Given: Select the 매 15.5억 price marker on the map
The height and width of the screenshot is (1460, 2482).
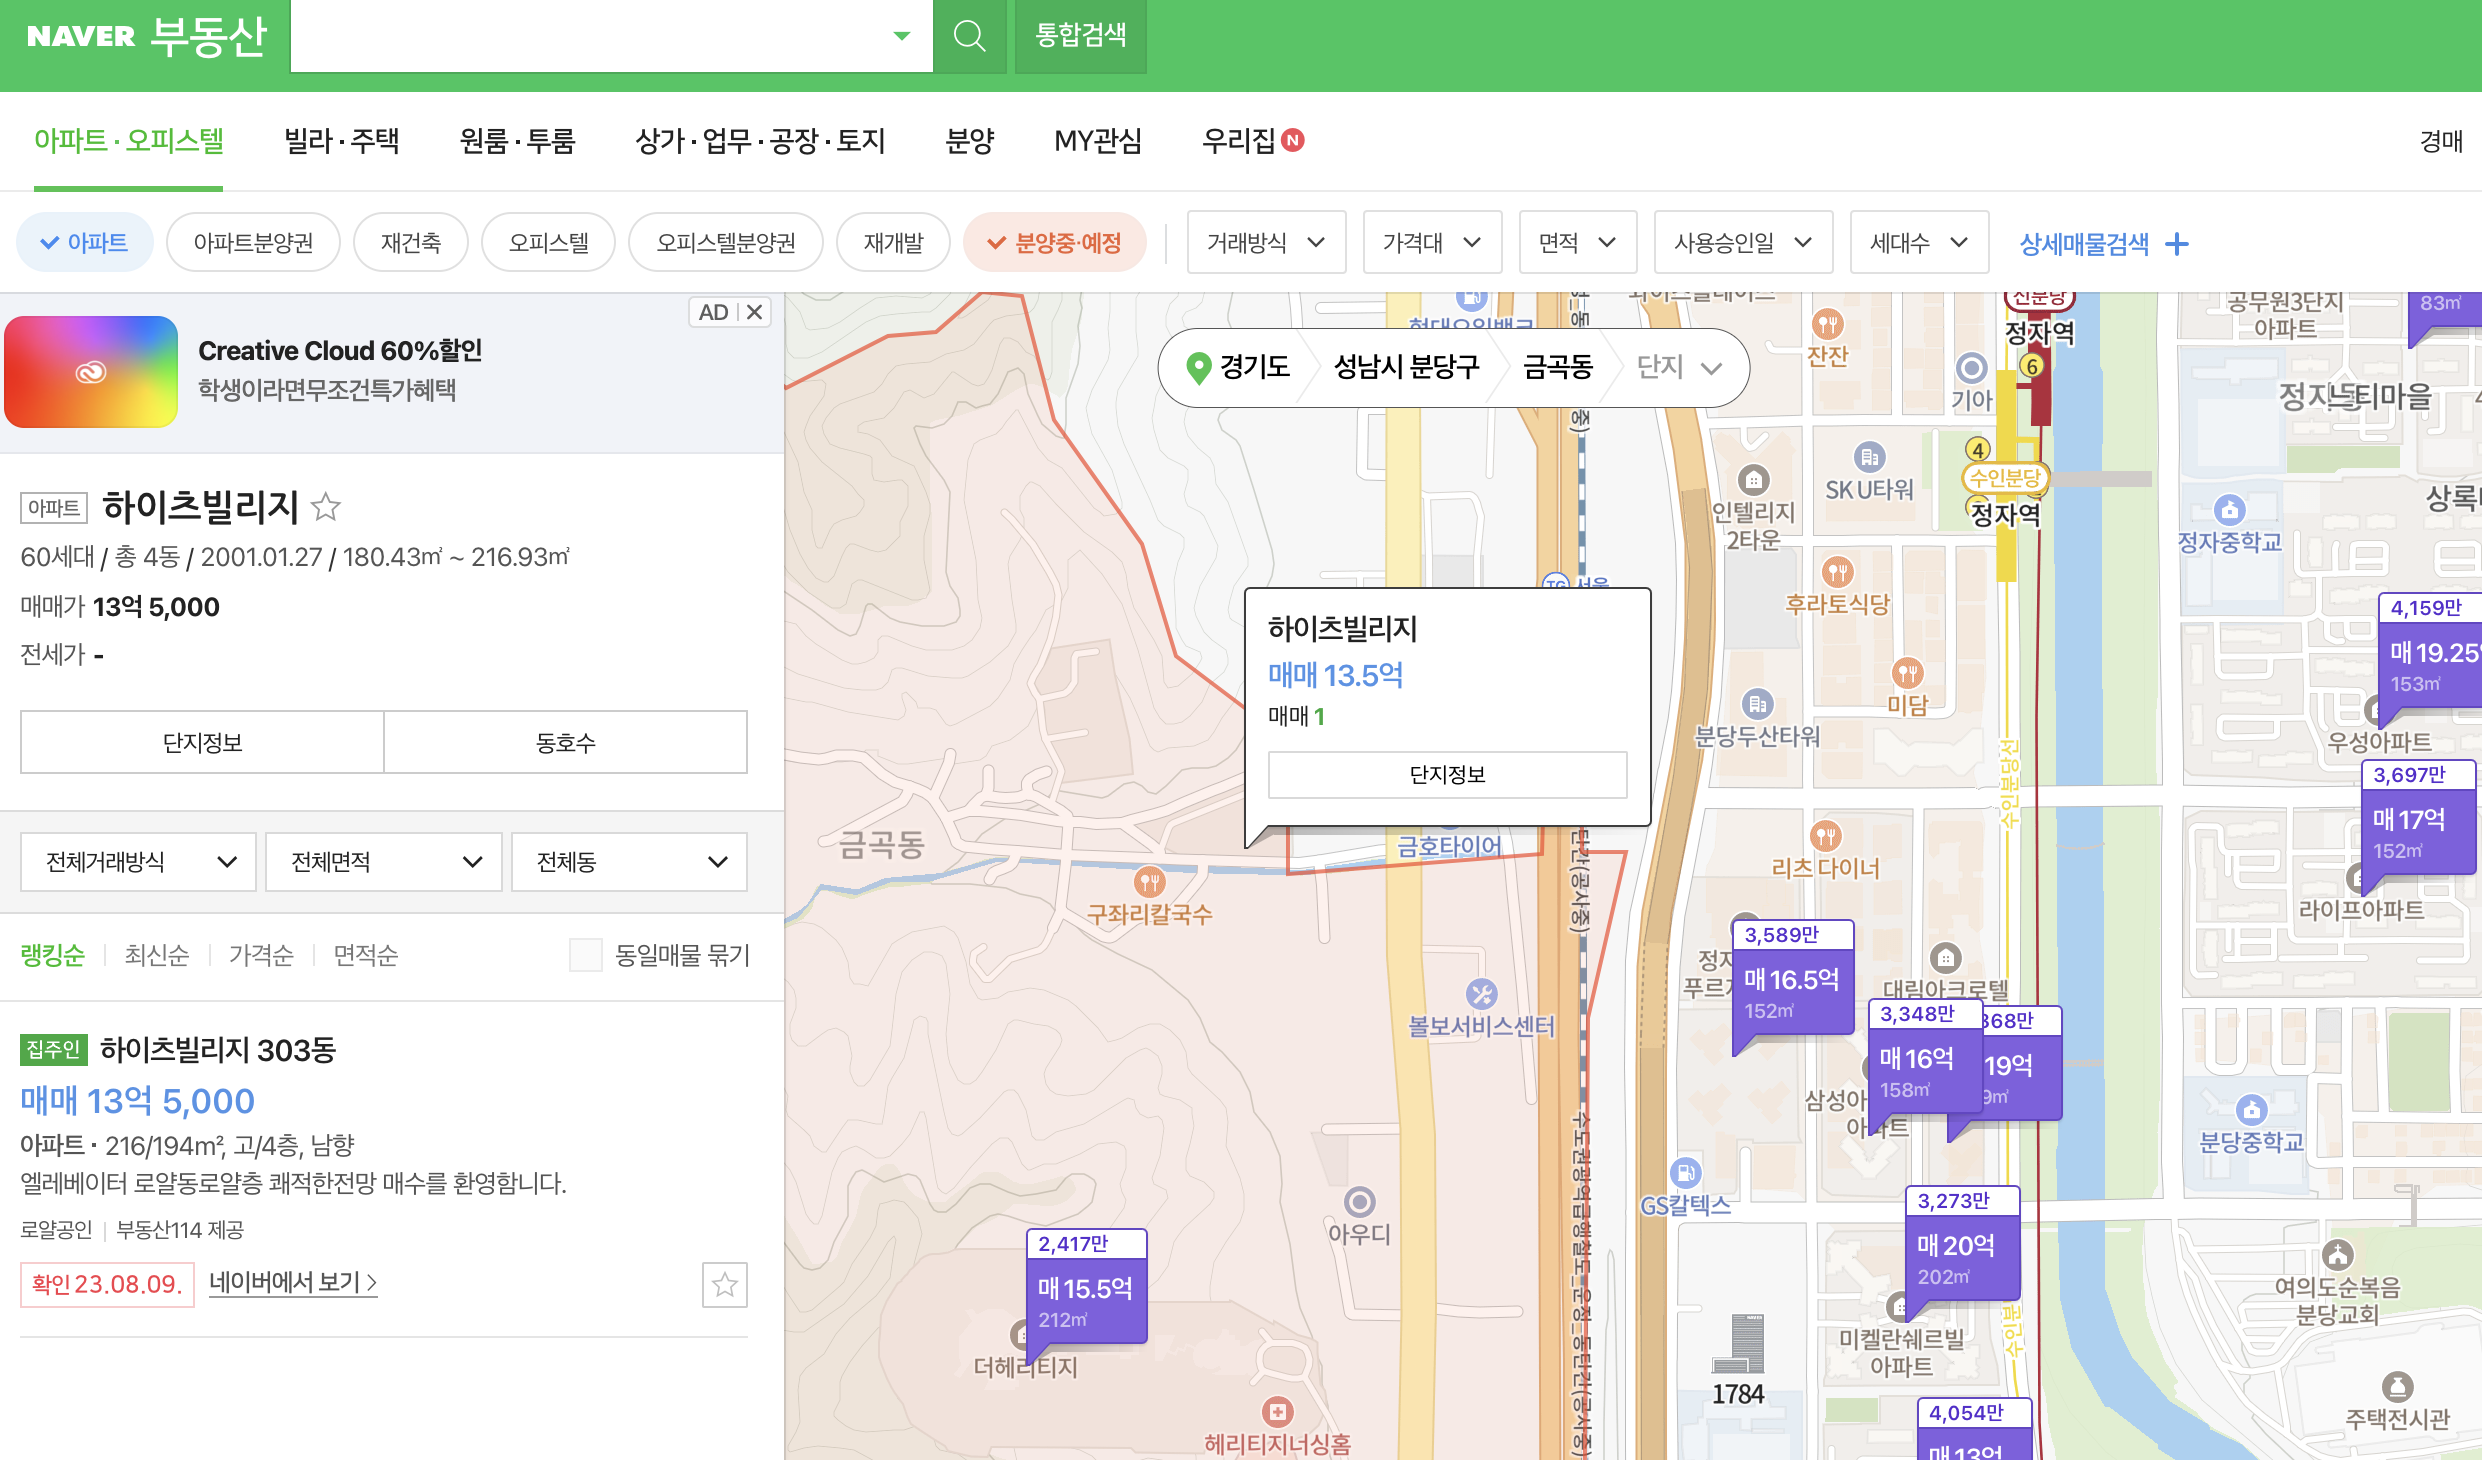Looking at the screenshot, I should click(1084, 1290).
